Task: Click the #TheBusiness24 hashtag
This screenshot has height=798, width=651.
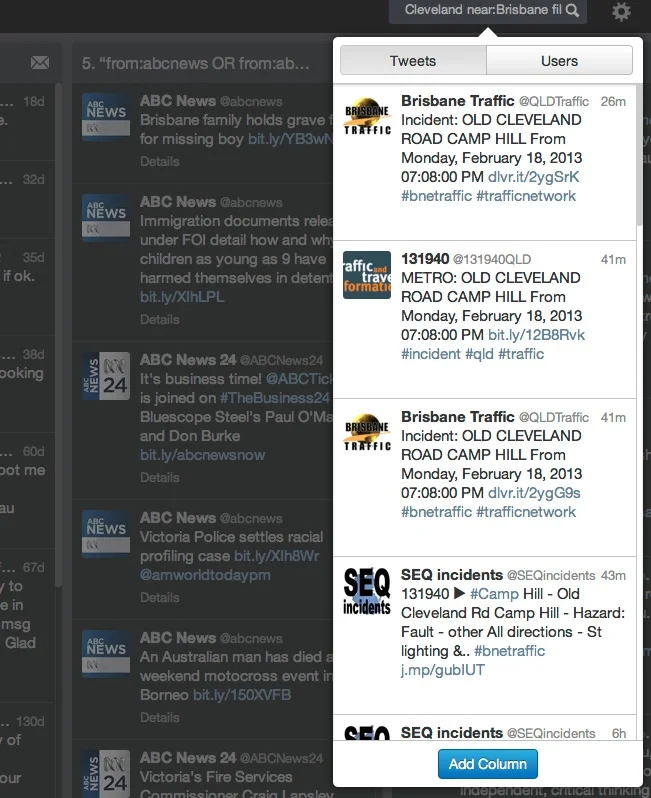Action: tap(275, 397)
